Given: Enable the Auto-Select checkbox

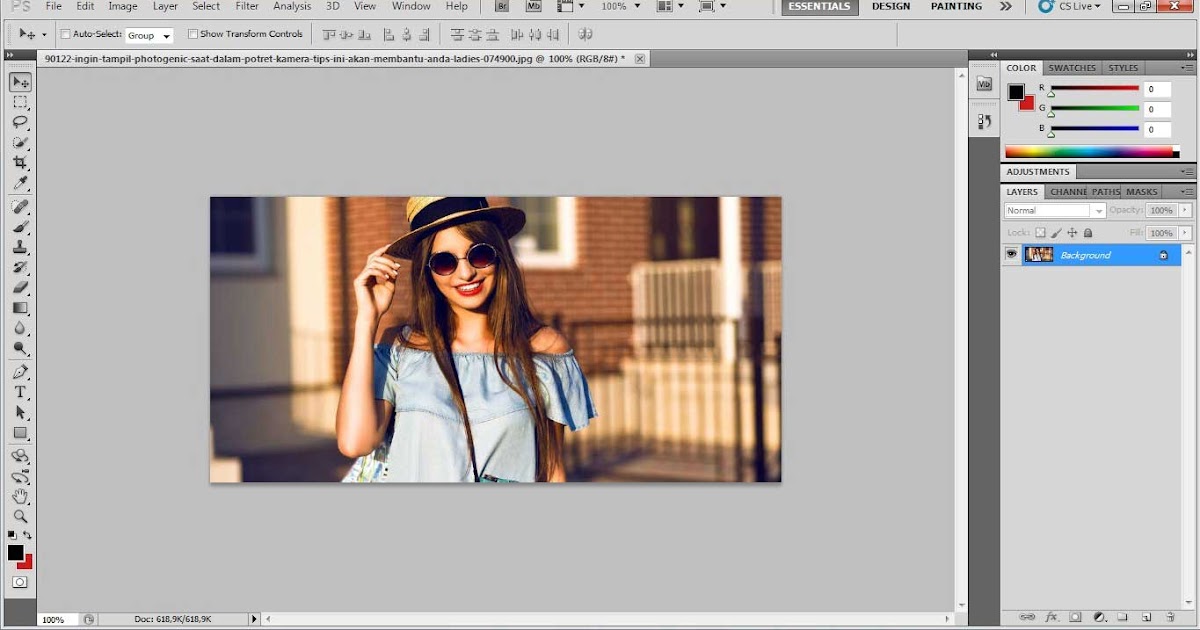Looking at the screenshot, I should [x=66, y=33].
